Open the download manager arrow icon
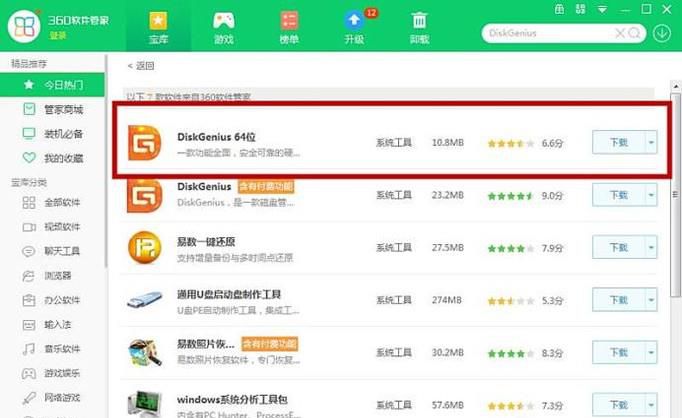 click(662, 33)
